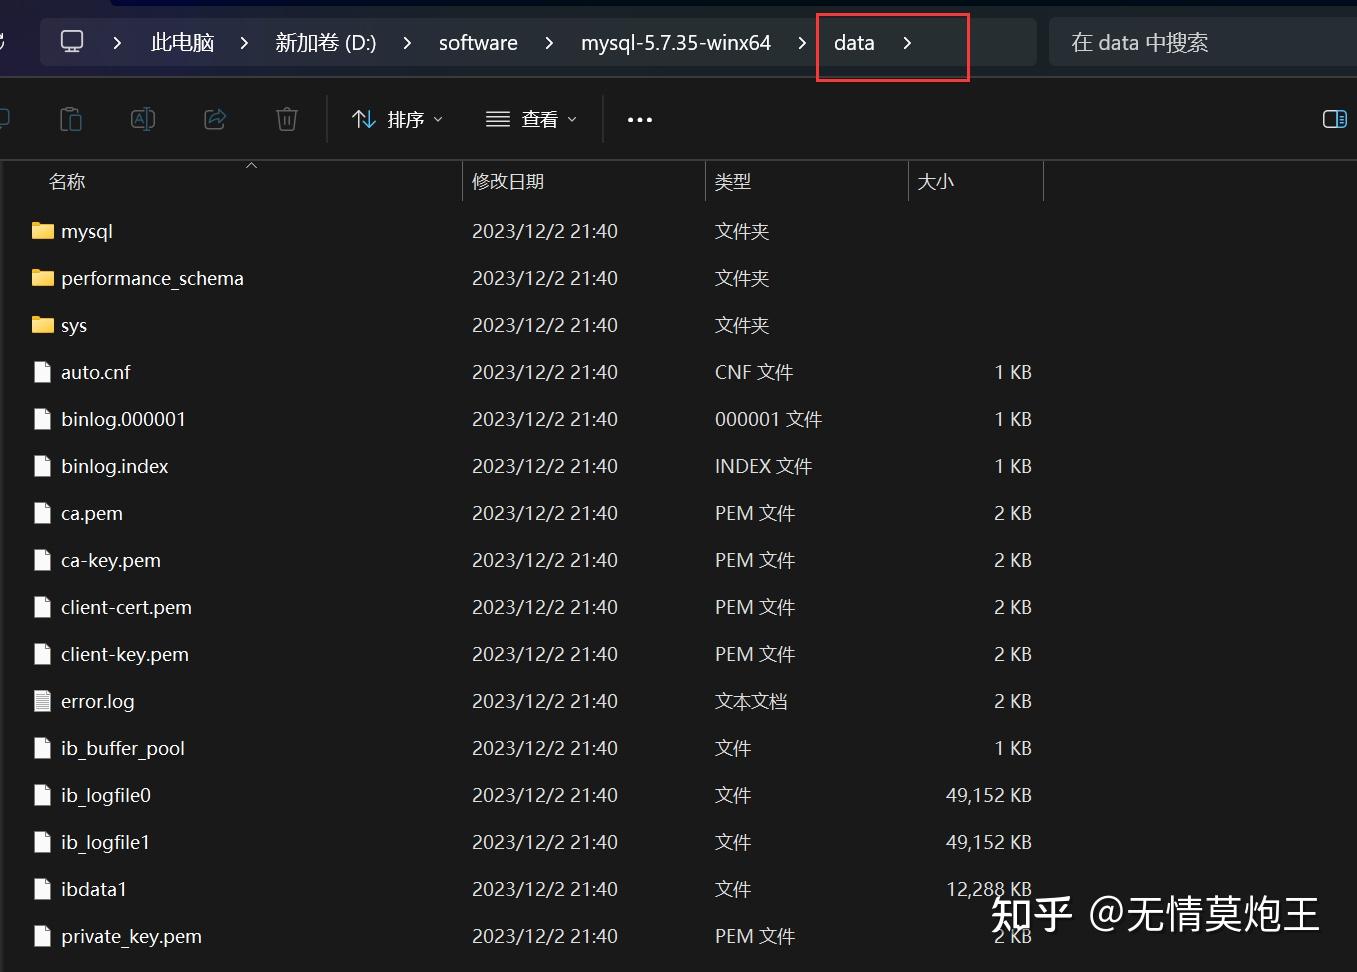1357x972 pixels.
Task: Click the Paste icon in the toolbar
Action: [70, 118]
